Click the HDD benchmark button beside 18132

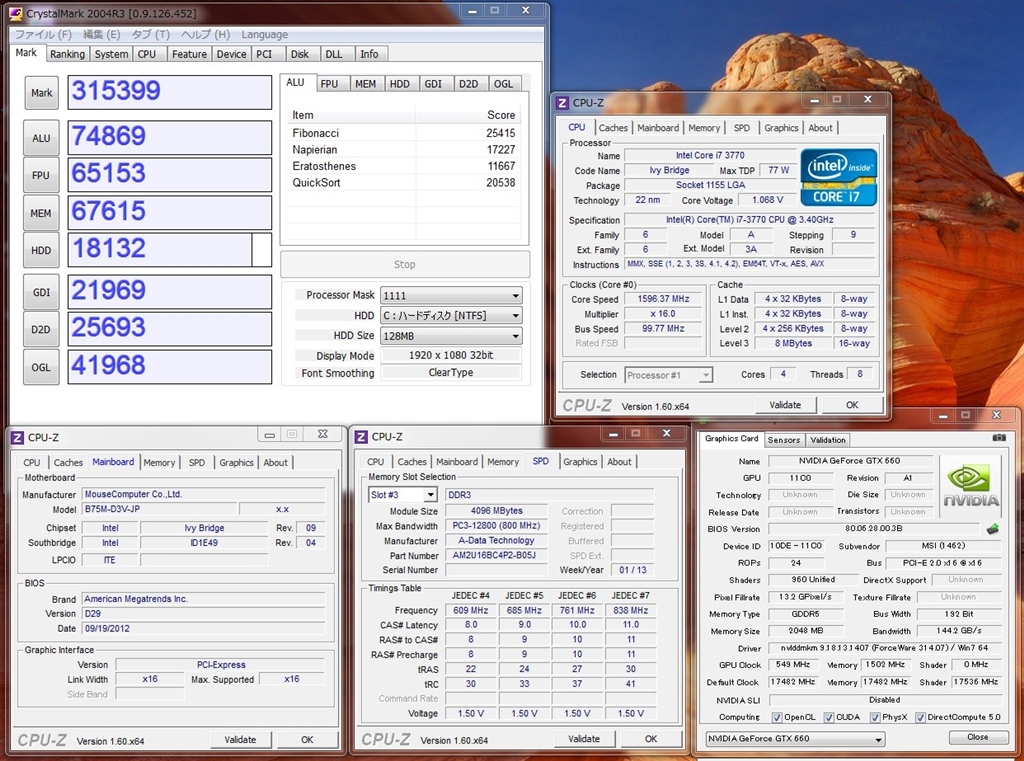pos(41,250)
